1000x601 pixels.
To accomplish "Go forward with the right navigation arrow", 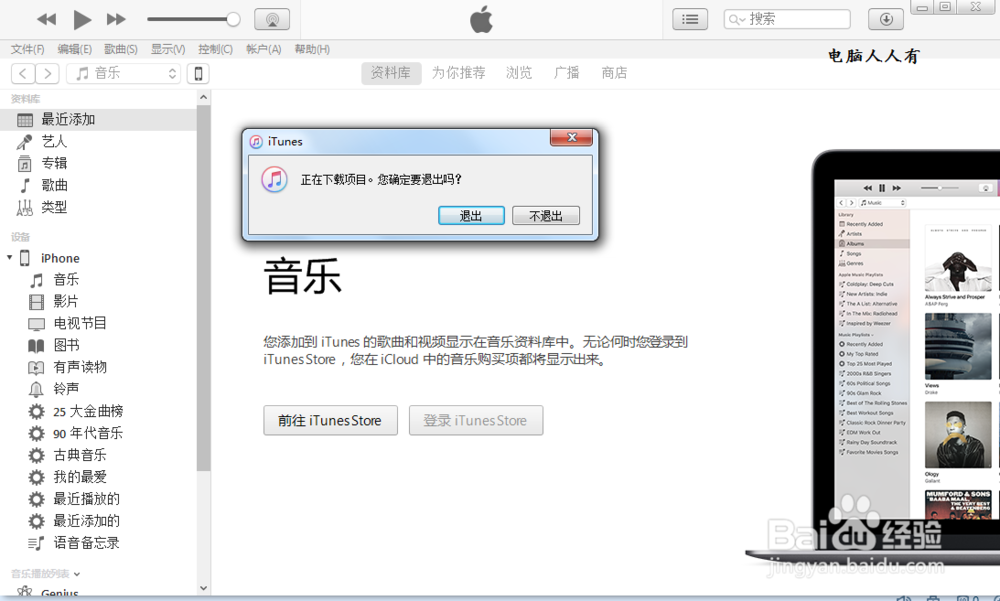I will [x=47, y=73].
